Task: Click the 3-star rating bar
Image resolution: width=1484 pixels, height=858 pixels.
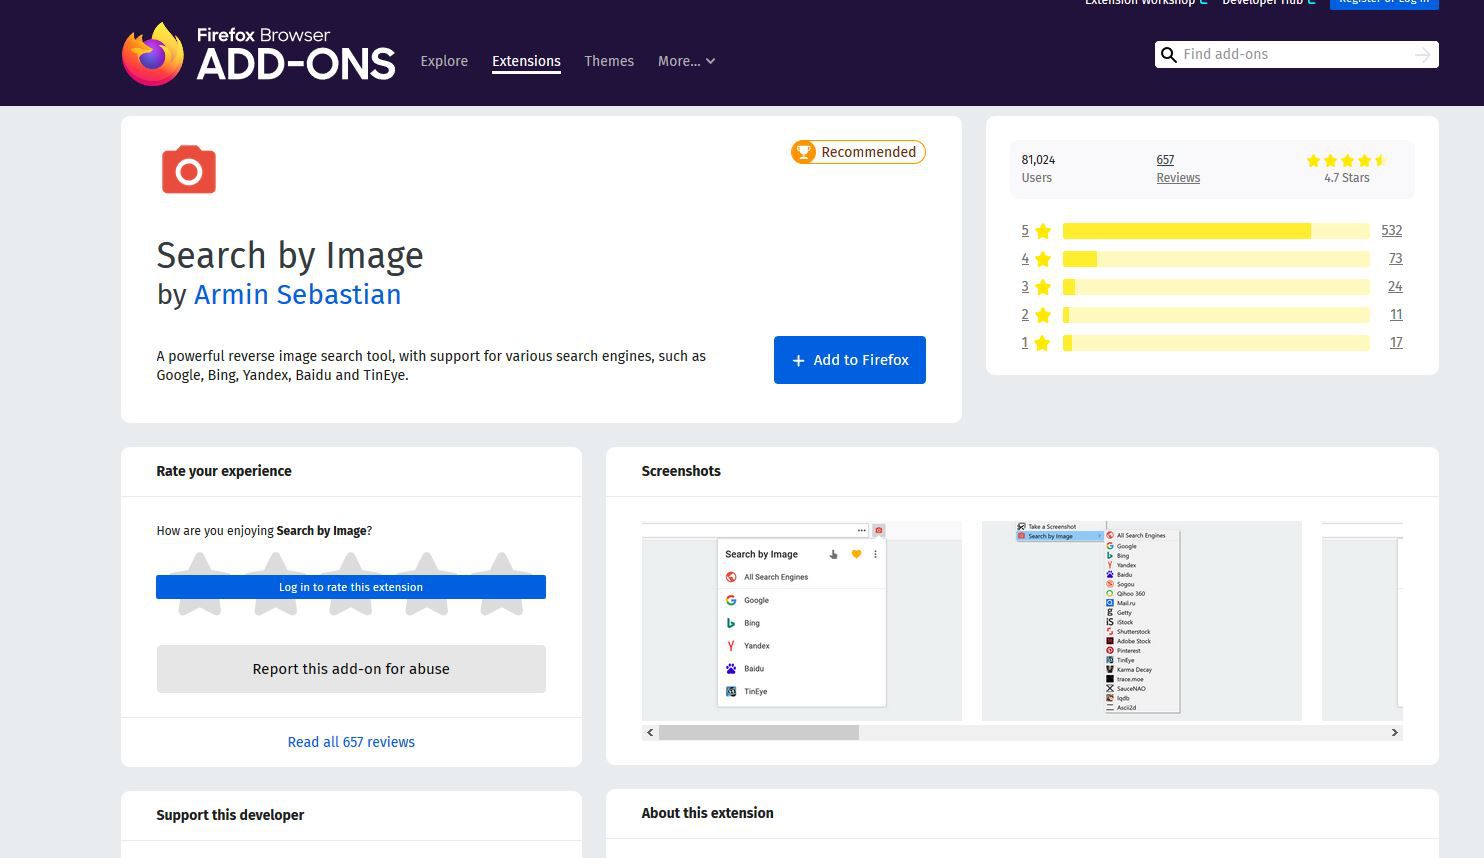Action: [x=1216, y=287]
